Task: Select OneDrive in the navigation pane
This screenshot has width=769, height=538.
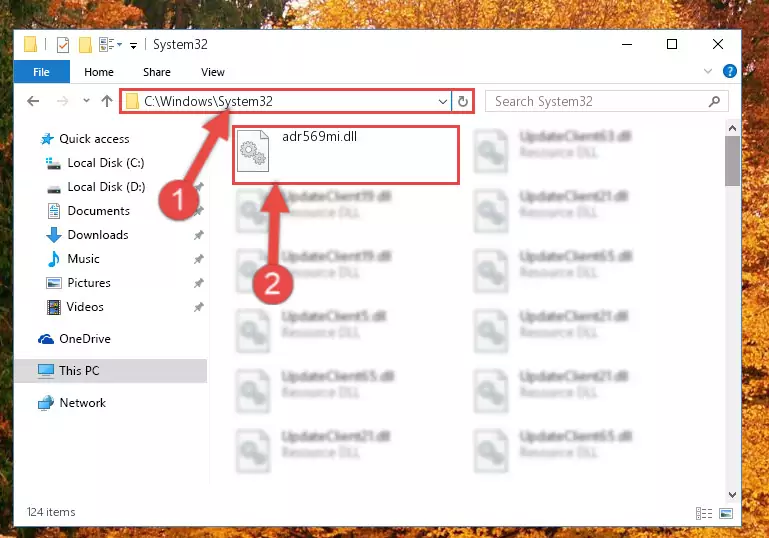Action: 85,339
